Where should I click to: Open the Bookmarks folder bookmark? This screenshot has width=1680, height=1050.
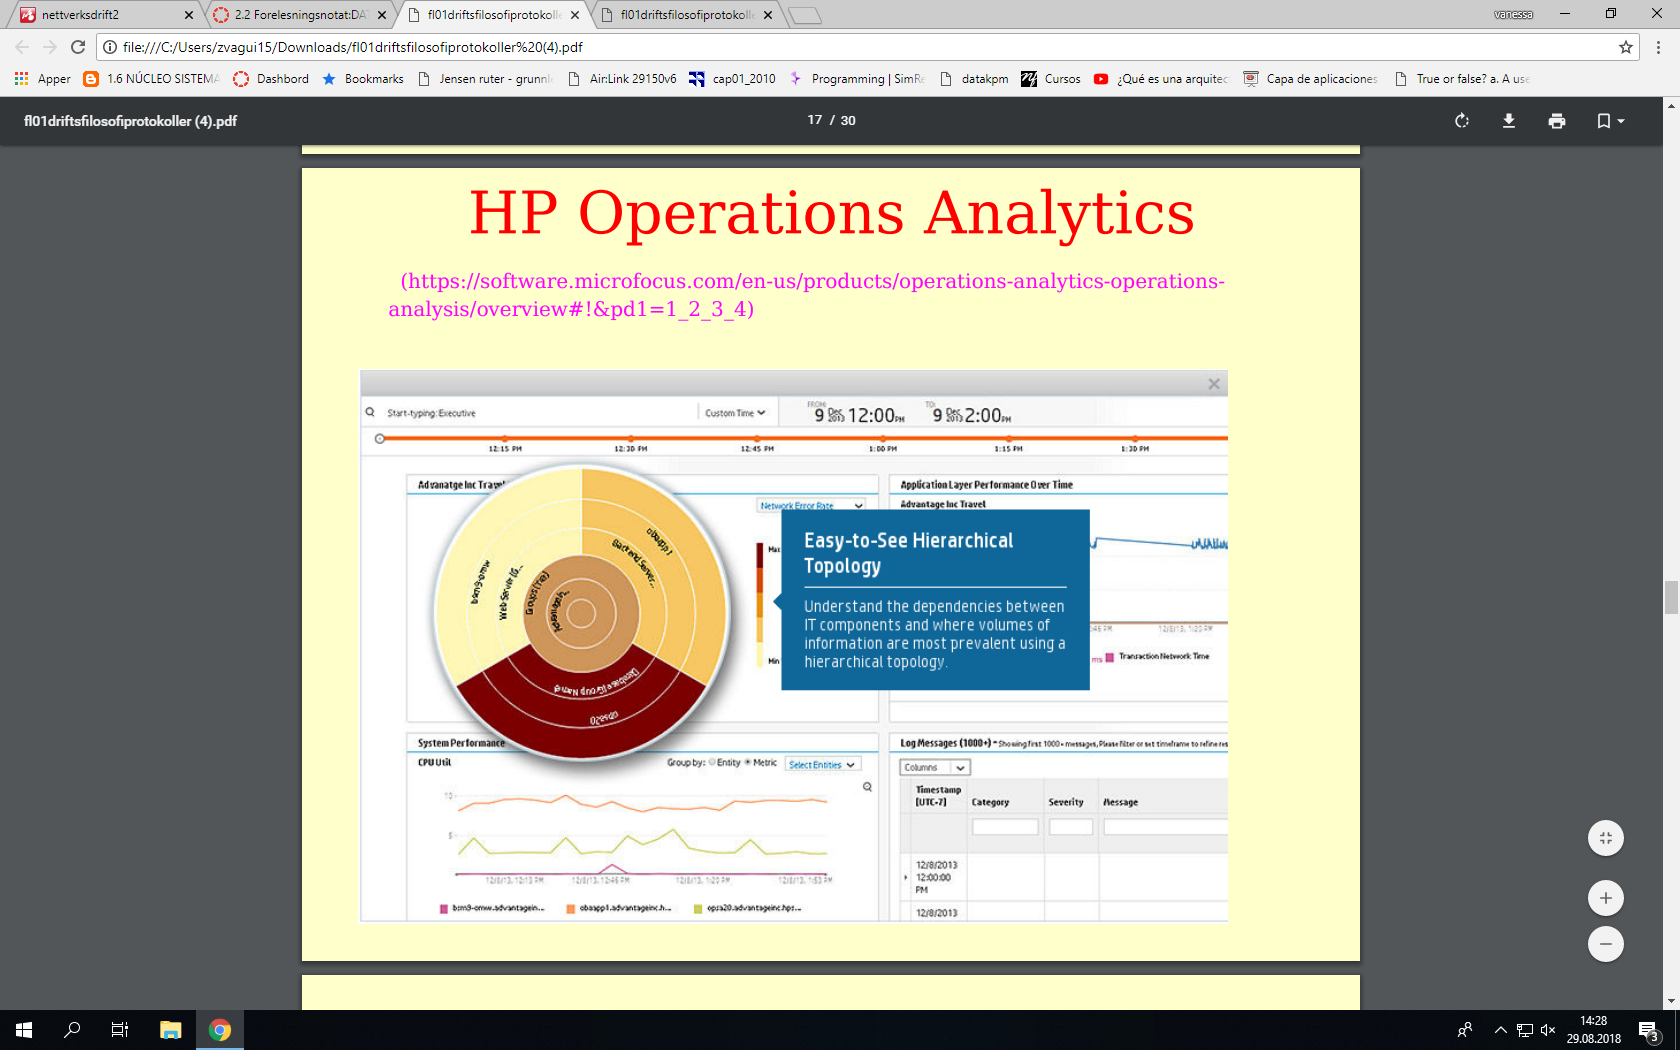[363, 79]
